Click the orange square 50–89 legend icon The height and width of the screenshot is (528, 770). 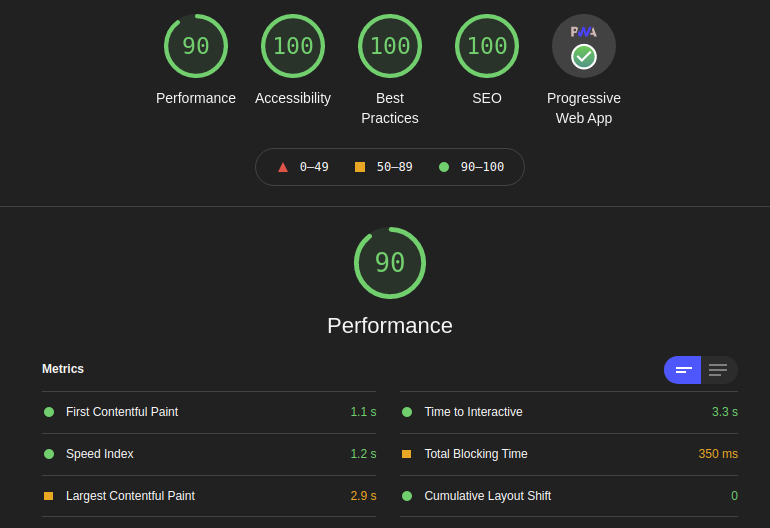pyautogui.click(x=360, y=167)
